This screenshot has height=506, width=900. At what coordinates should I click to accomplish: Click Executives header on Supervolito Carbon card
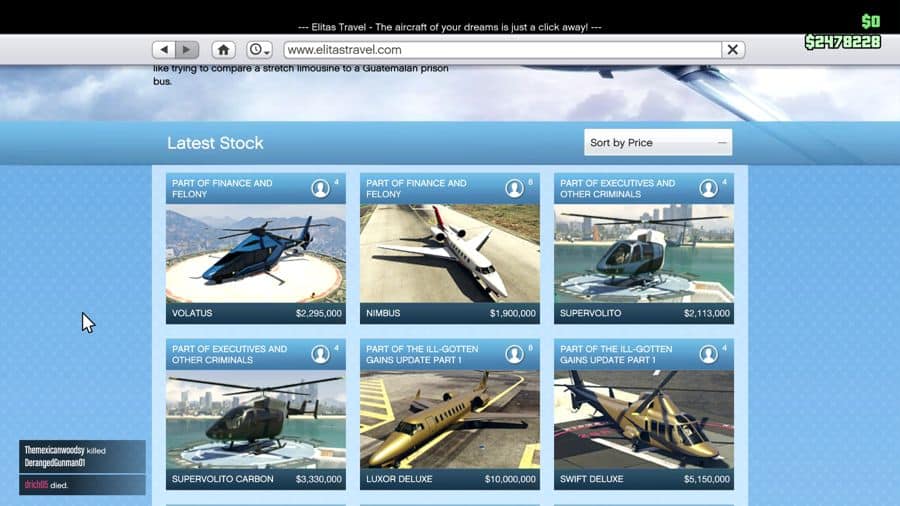pos(229,354)
